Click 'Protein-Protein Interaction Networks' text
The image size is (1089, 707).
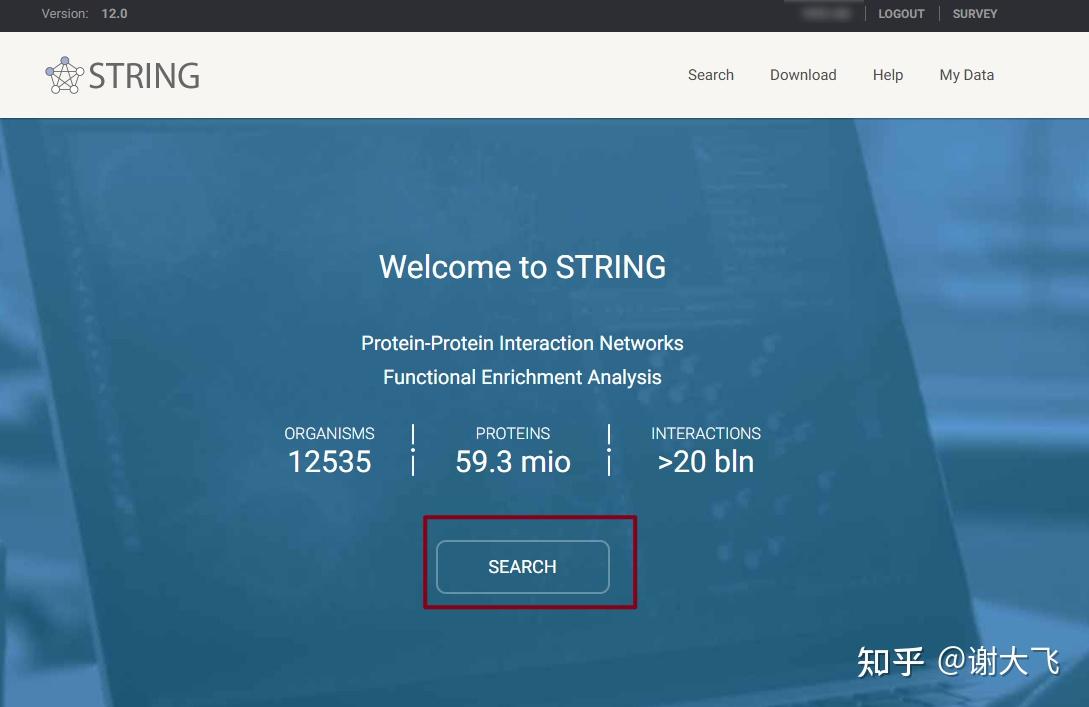(x=522, y=343)
